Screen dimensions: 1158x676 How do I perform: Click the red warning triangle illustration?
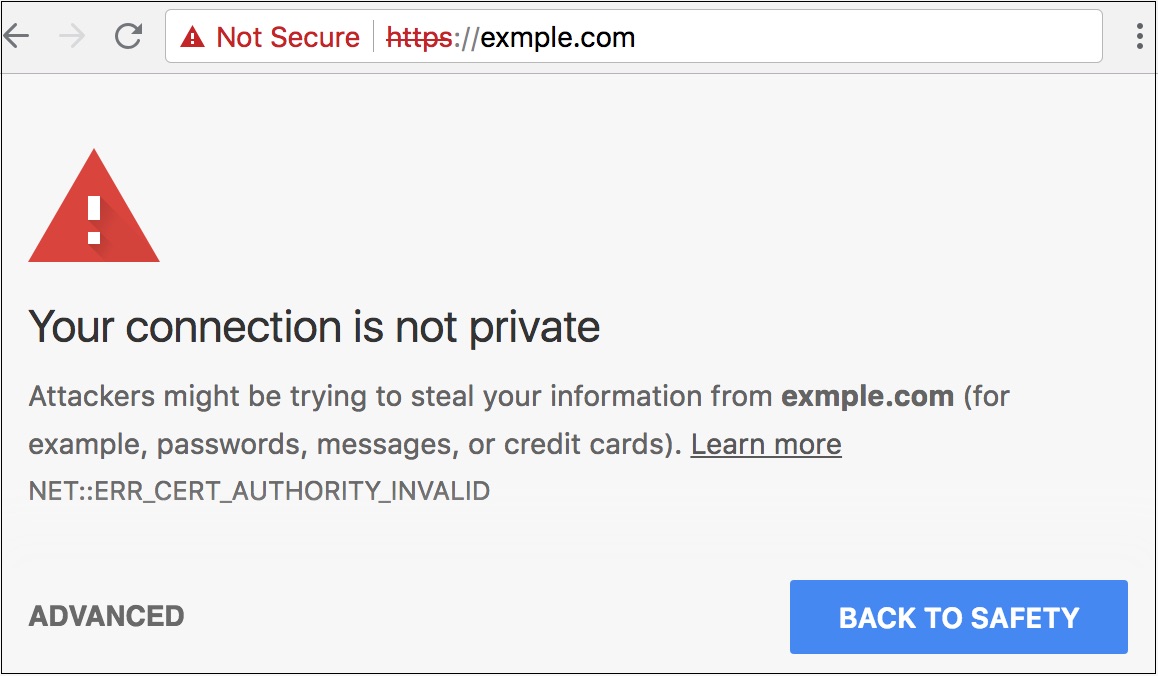click(94, 210)
